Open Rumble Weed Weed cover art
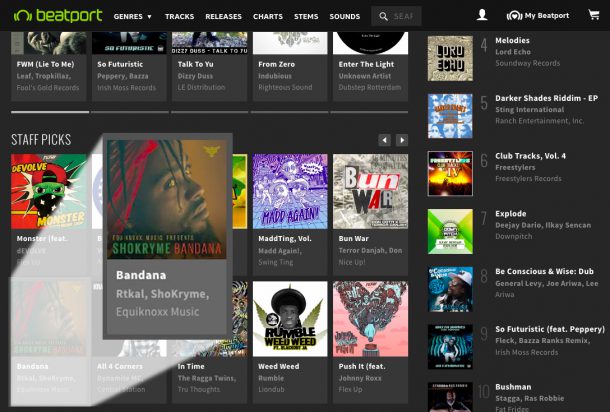Screen dimensions: 610x412 (x=290, y=319)
